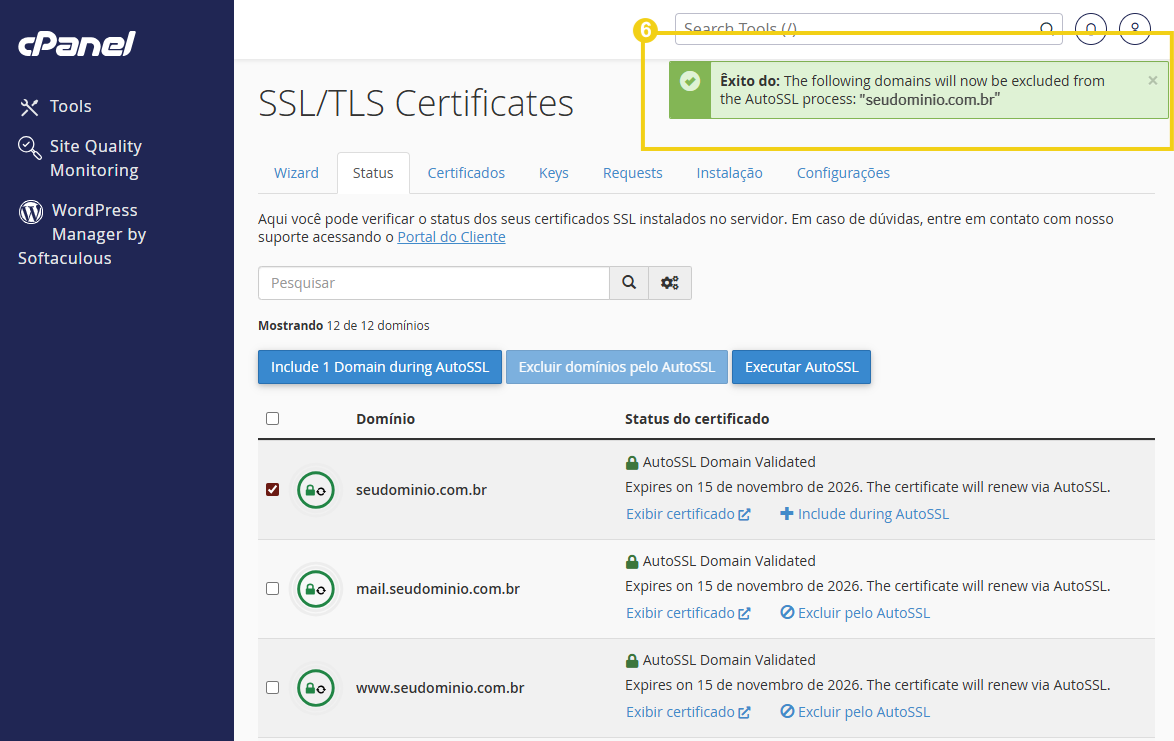Click the Domínio column header
Viewport: 1174px width, 741px height.
[386, 419]
